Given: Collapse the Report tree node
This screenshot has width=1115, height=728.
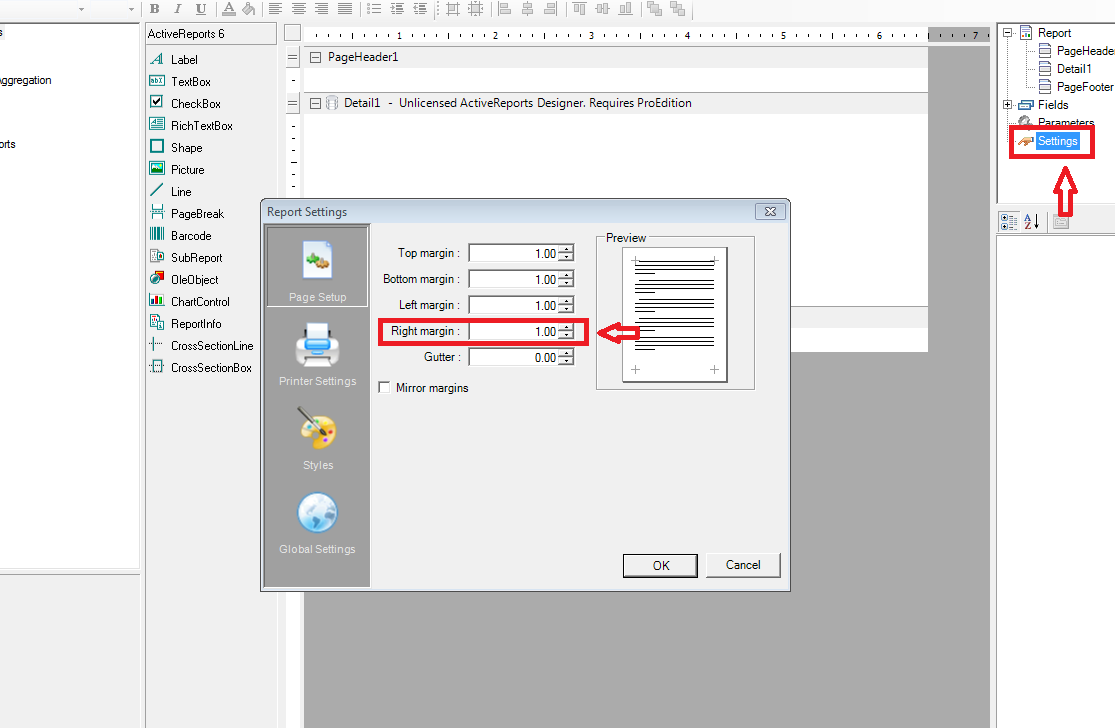Looking at the screenshot, I should 1008,31.
